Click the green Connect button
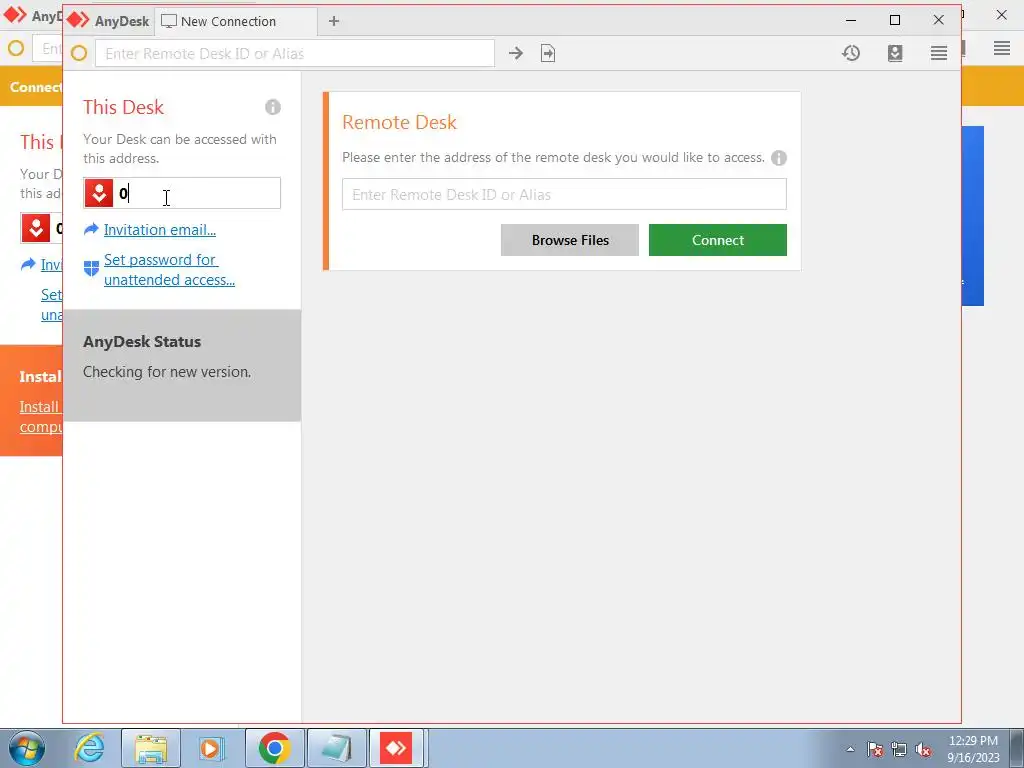Screen dimensions: 1024x768 [x=718, y=240]
